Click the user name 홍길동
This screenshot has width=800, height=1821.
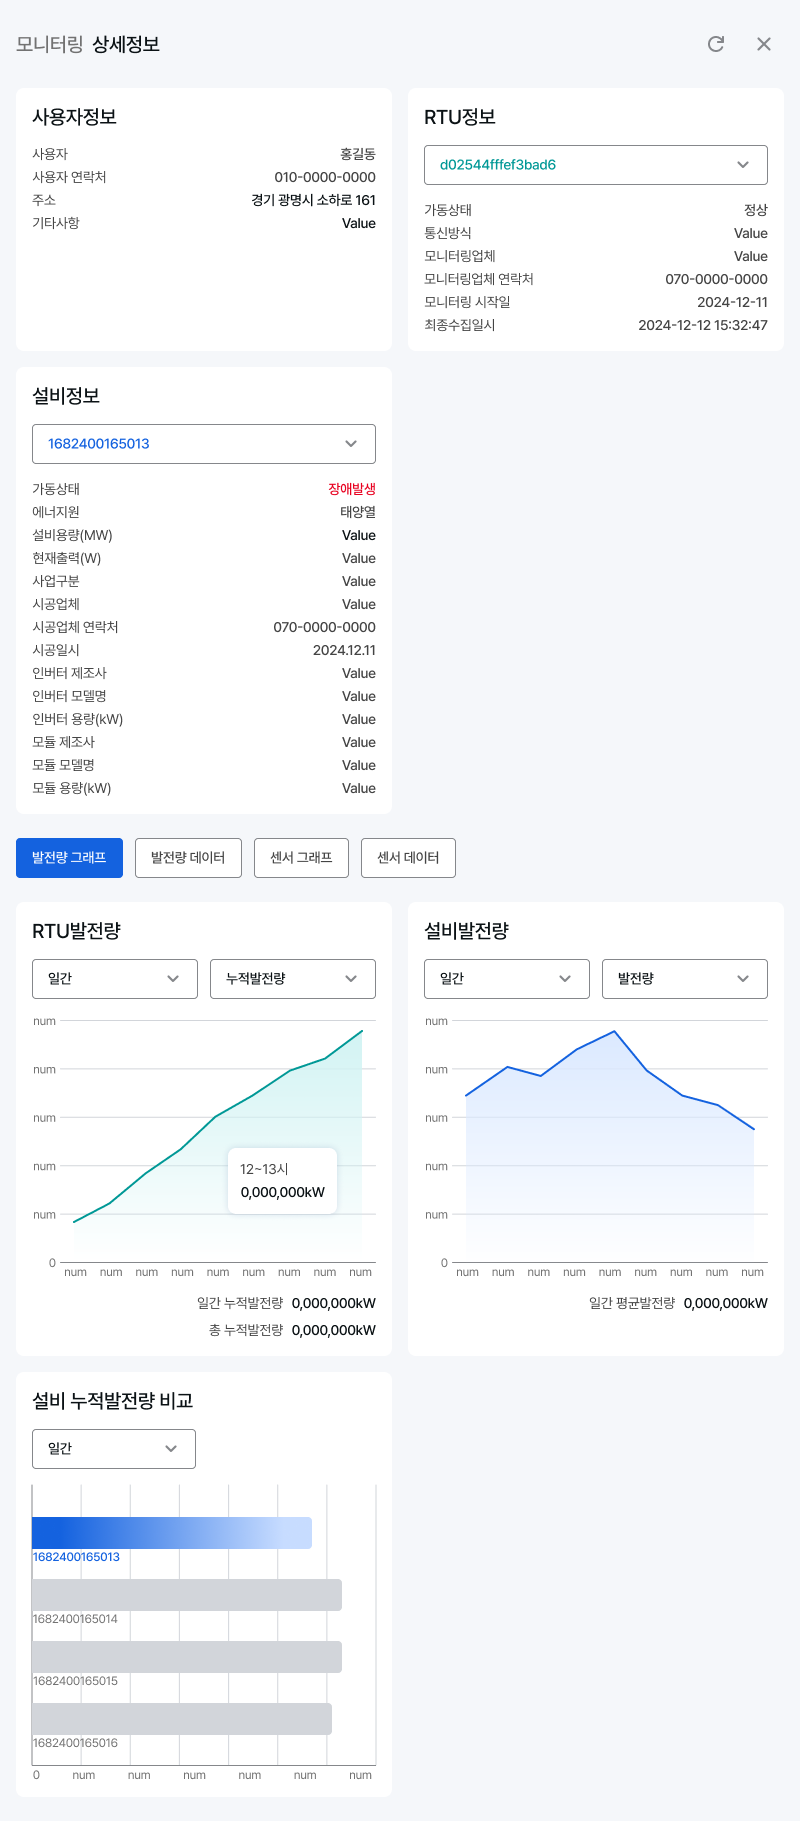pyautogui.click(x=358, y=154)
